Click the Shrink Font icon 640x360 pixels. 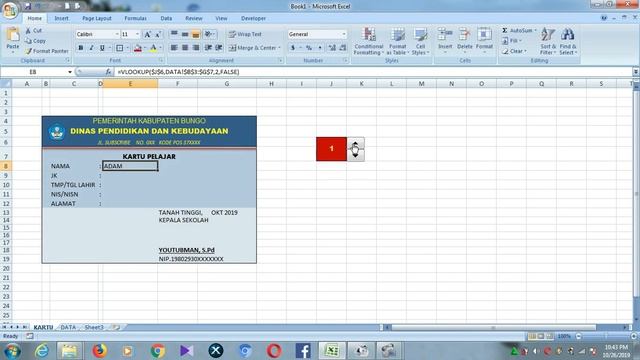158,34
